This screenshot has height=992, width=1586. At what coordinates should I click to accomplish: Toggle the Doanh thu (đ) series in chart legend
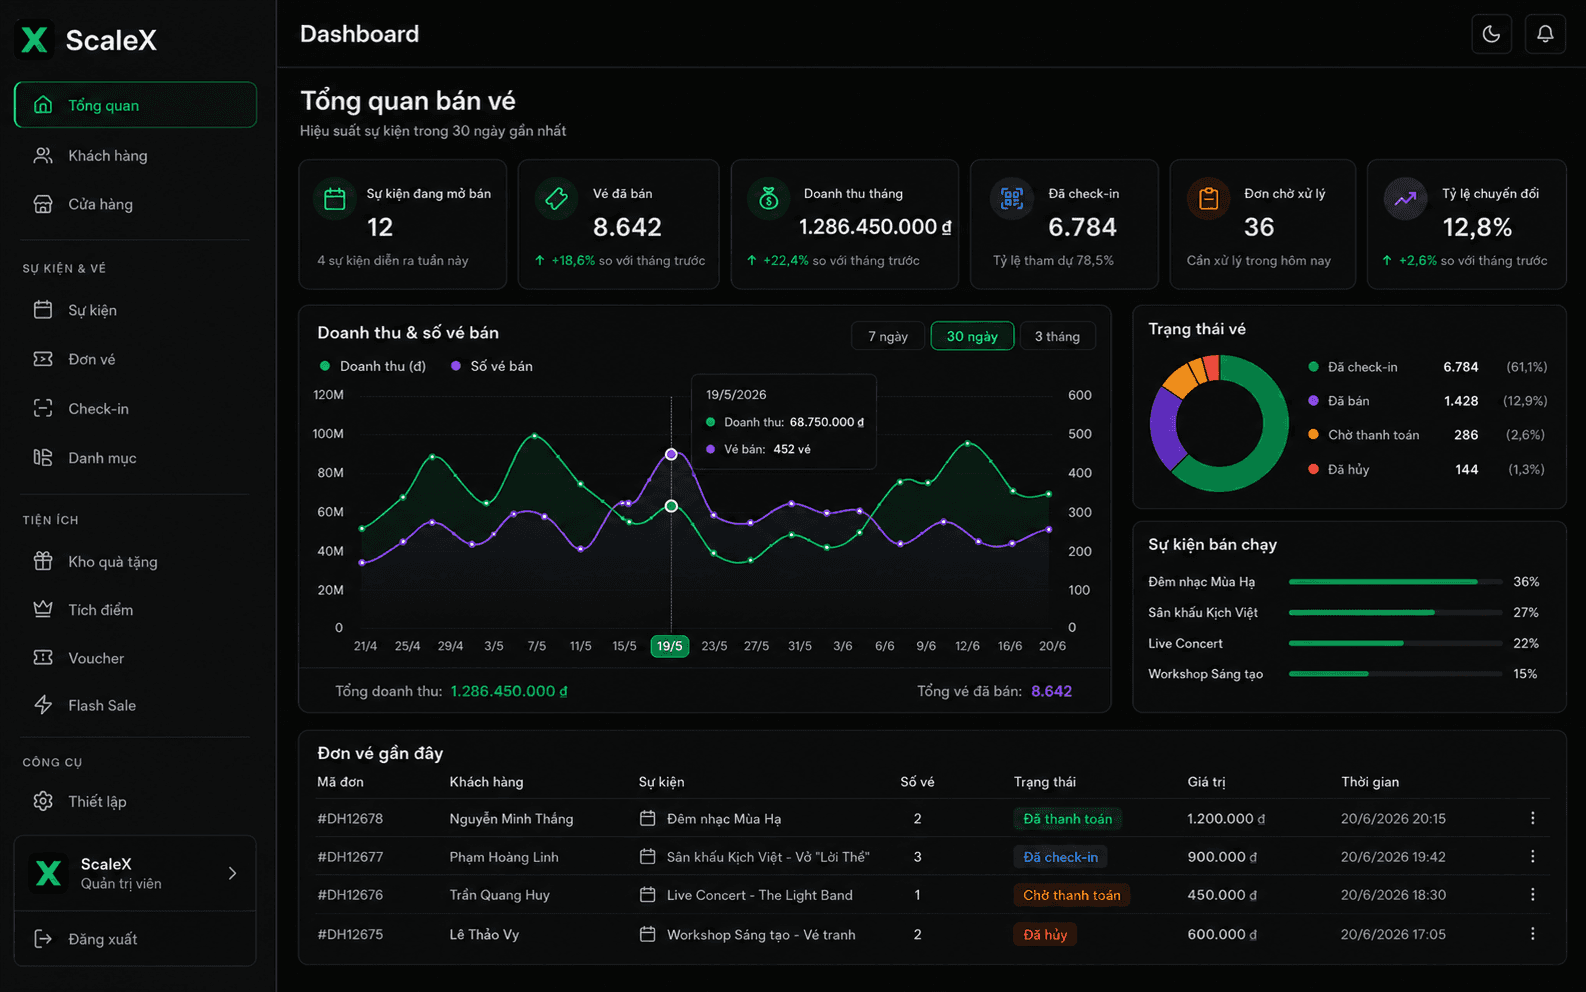coord(372,366)
